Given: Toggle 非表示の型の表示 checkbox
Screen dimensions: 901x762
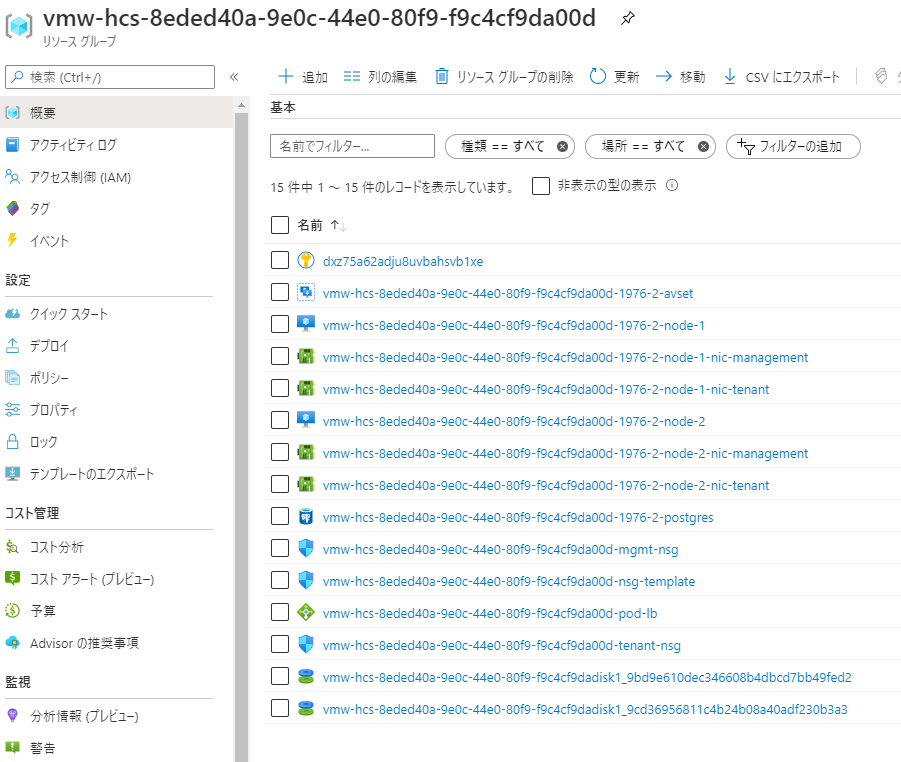Looking at the screenshot, I should [x=541, y=186].
